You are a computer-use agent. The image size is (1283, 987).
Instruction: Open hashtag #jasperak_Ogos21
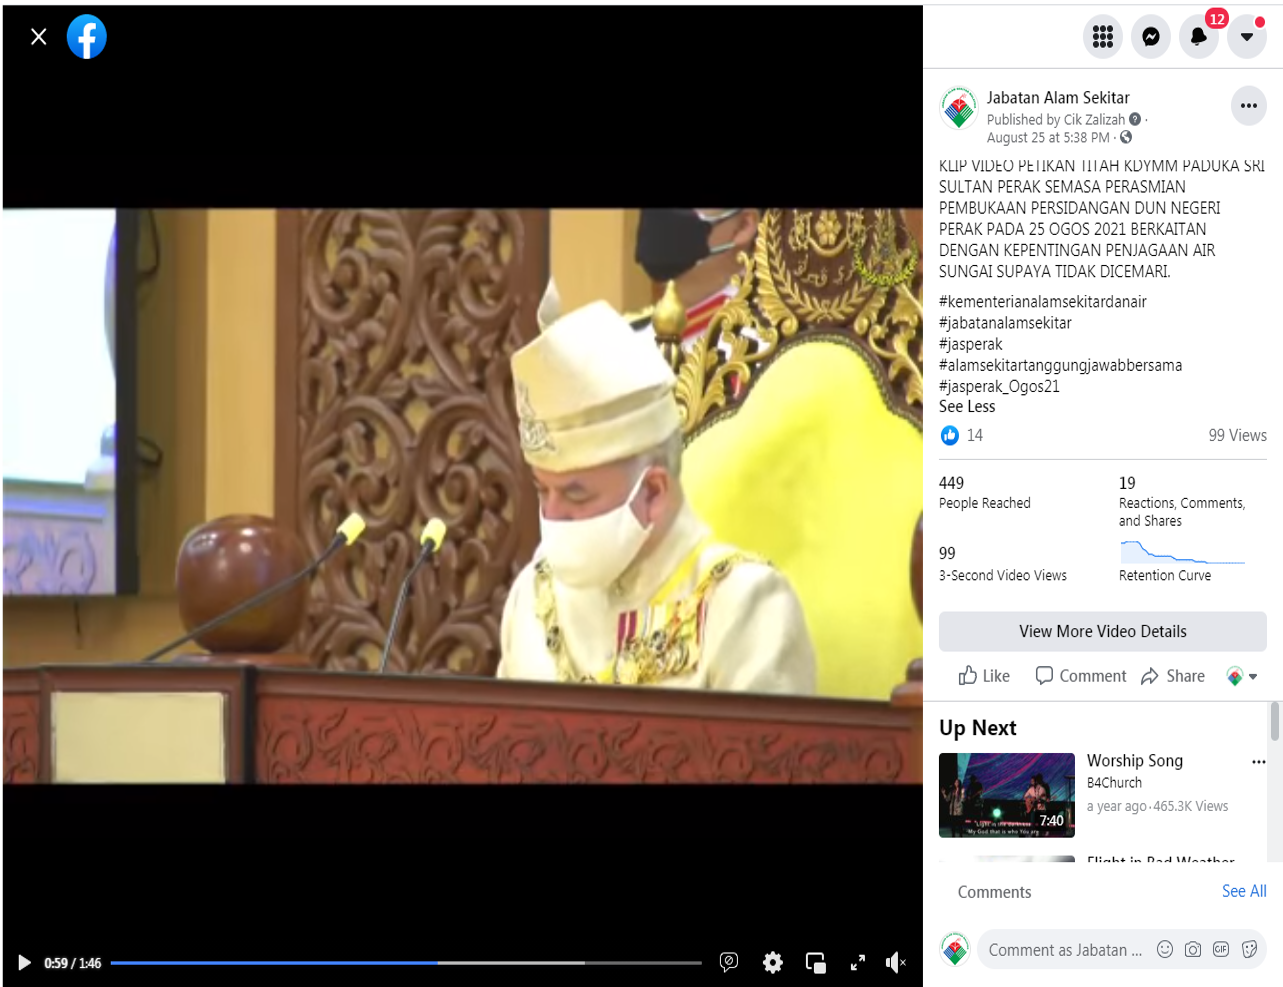(999, 386)
